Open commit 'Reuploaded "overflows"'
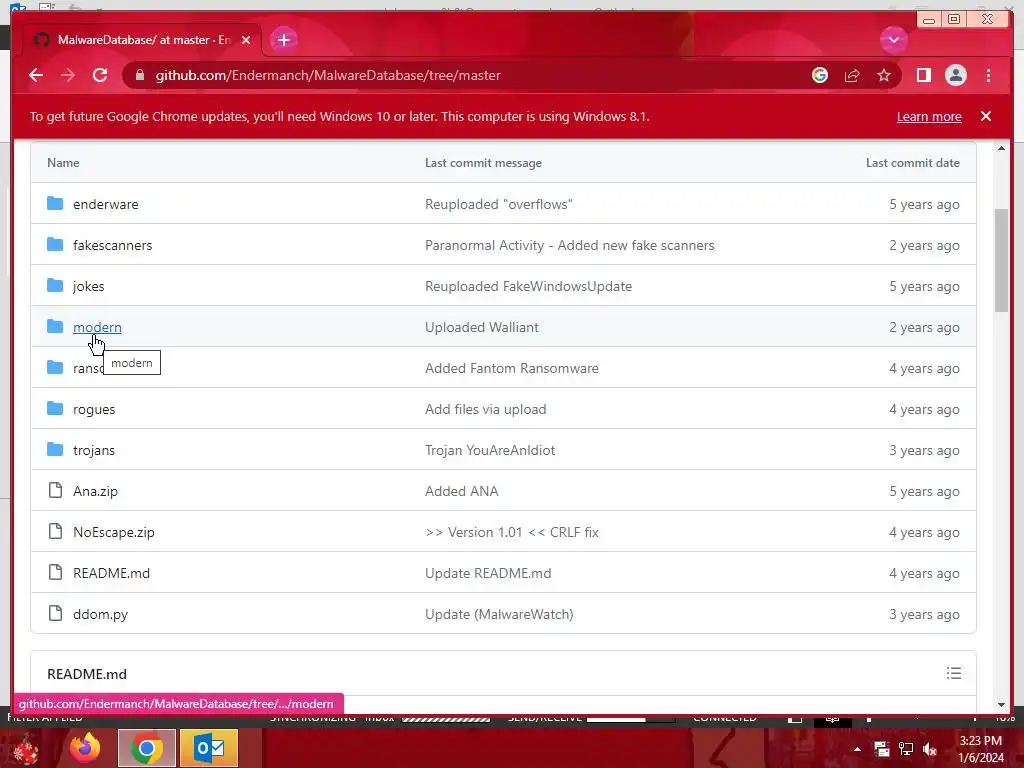The height and width of the screenshot is (768, 1024). click(498, 204)
